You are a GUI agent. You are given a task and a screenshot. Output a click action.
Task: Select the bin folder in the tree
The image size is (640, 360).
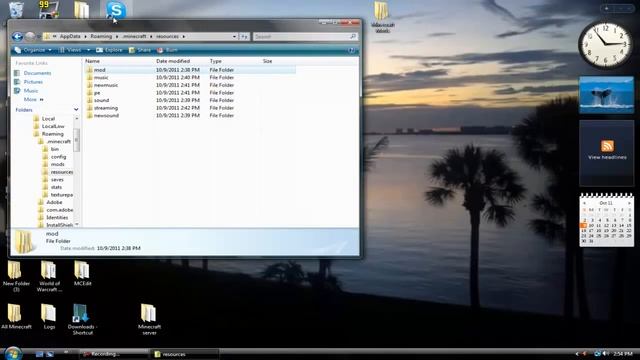[x=55, y=149]
